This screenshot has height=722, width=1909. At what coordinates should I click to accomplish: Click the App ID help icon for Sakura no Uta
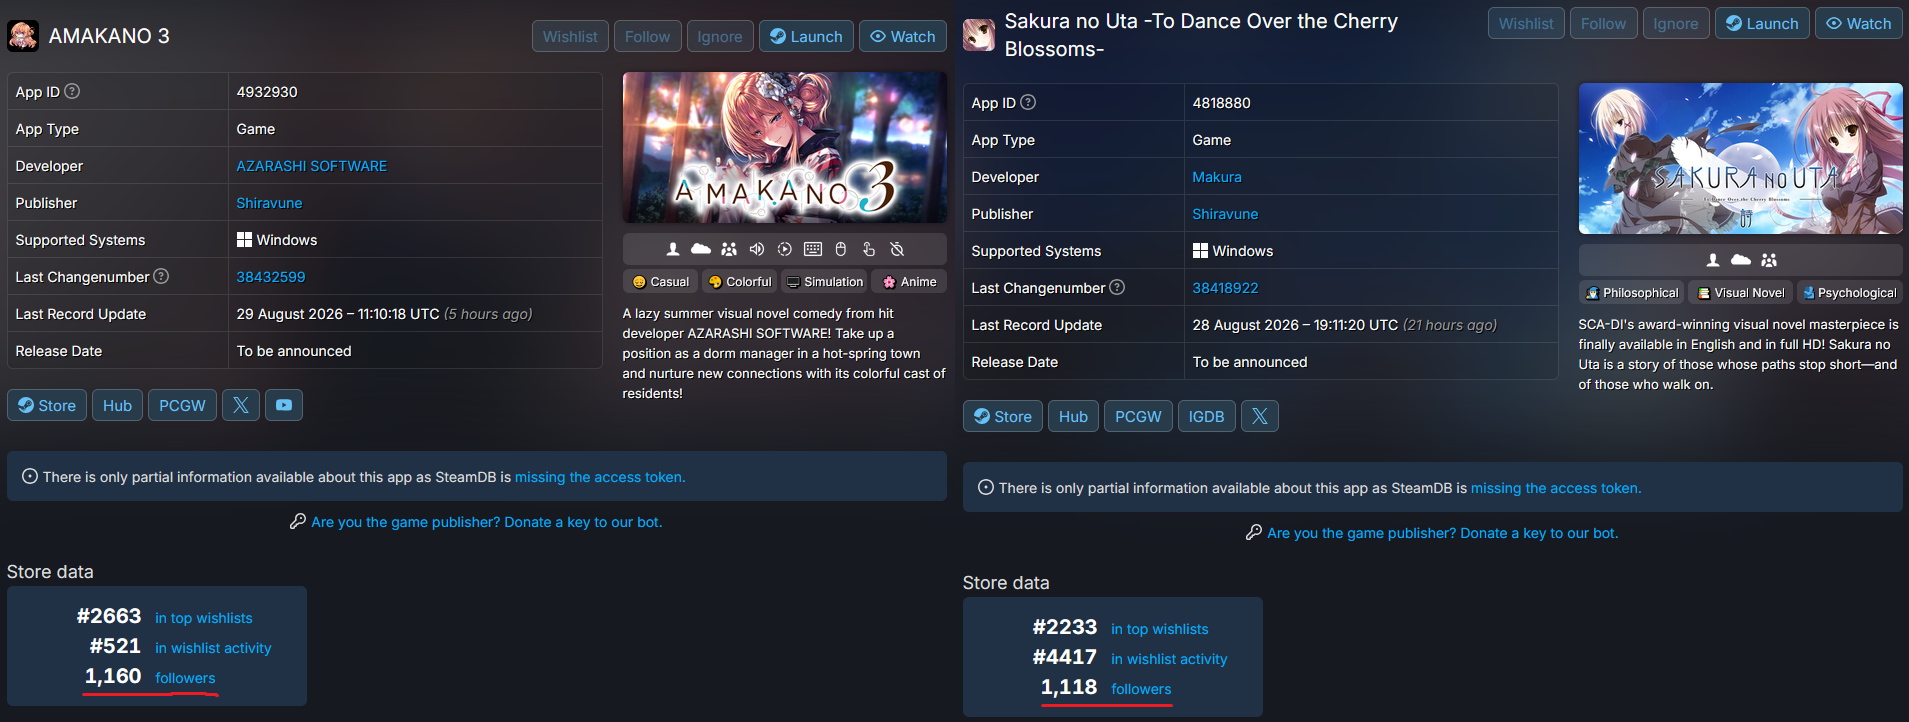1028,102
